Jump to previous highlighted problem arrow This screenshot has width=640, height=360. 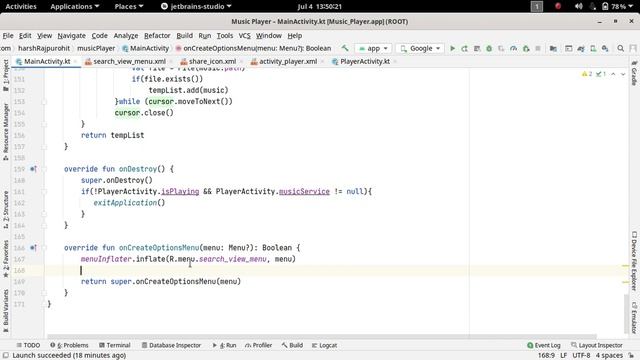tap(613, 74)
